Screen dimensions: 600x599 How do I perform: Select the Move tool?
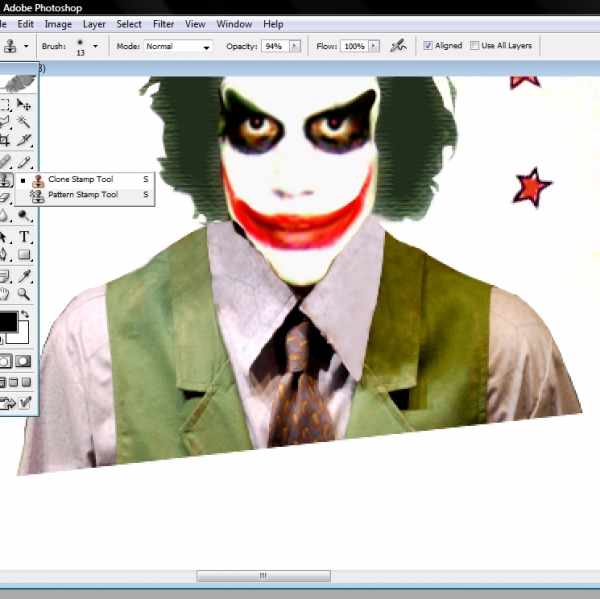[x=24, y=104]
